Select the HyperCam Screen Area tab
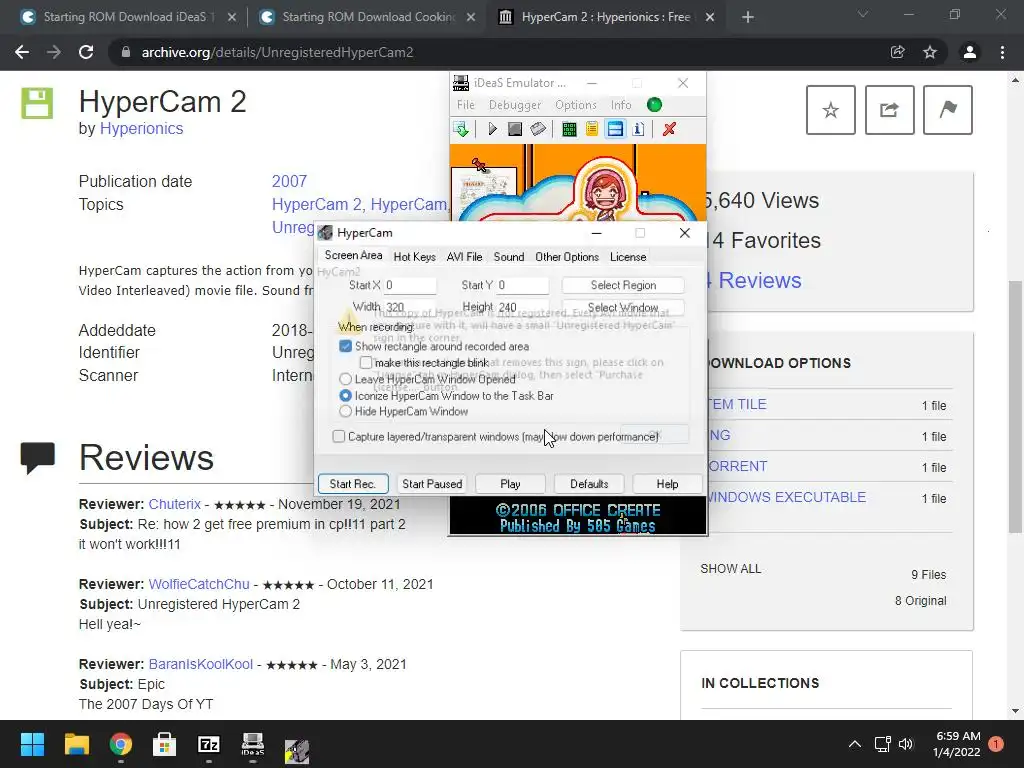 click(x=353, y=255)
